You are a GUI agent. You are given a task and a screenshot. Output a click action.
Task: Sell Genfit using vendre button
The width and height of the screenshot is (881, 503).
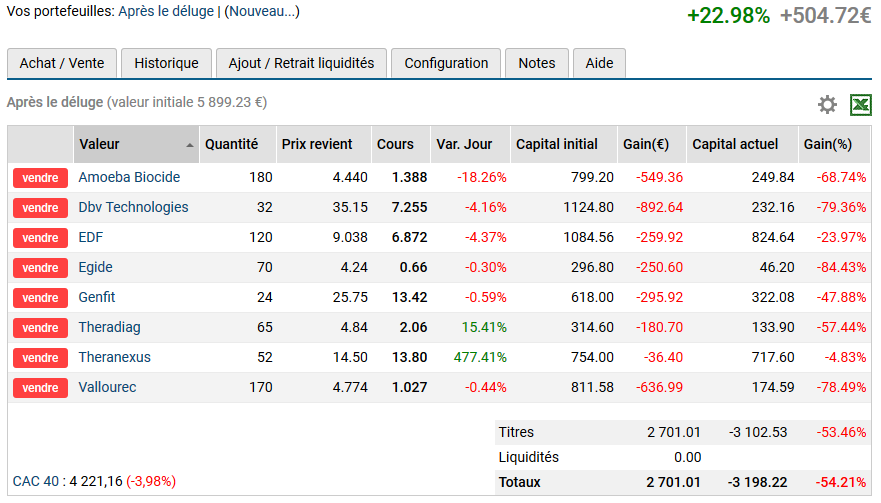(x=40, y=298)
